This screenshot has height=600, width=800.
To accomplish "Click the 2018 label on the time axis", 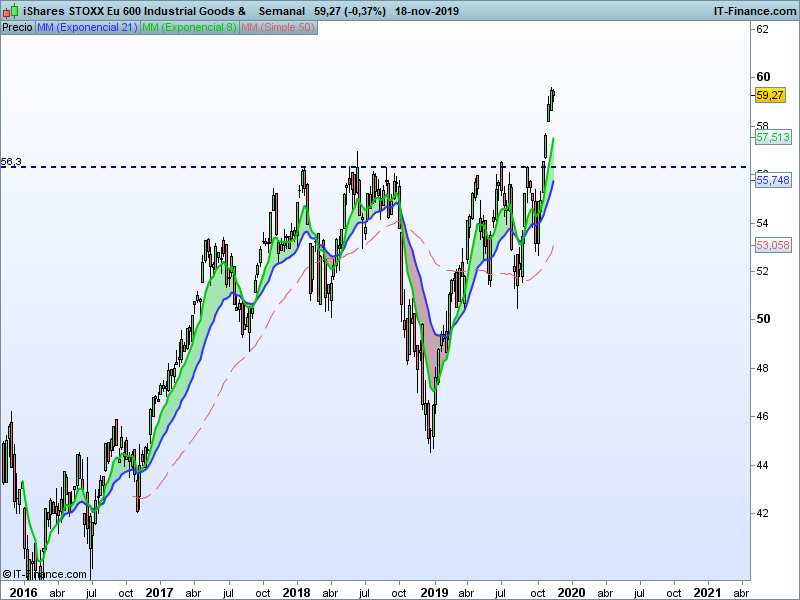I will point(296,592).
